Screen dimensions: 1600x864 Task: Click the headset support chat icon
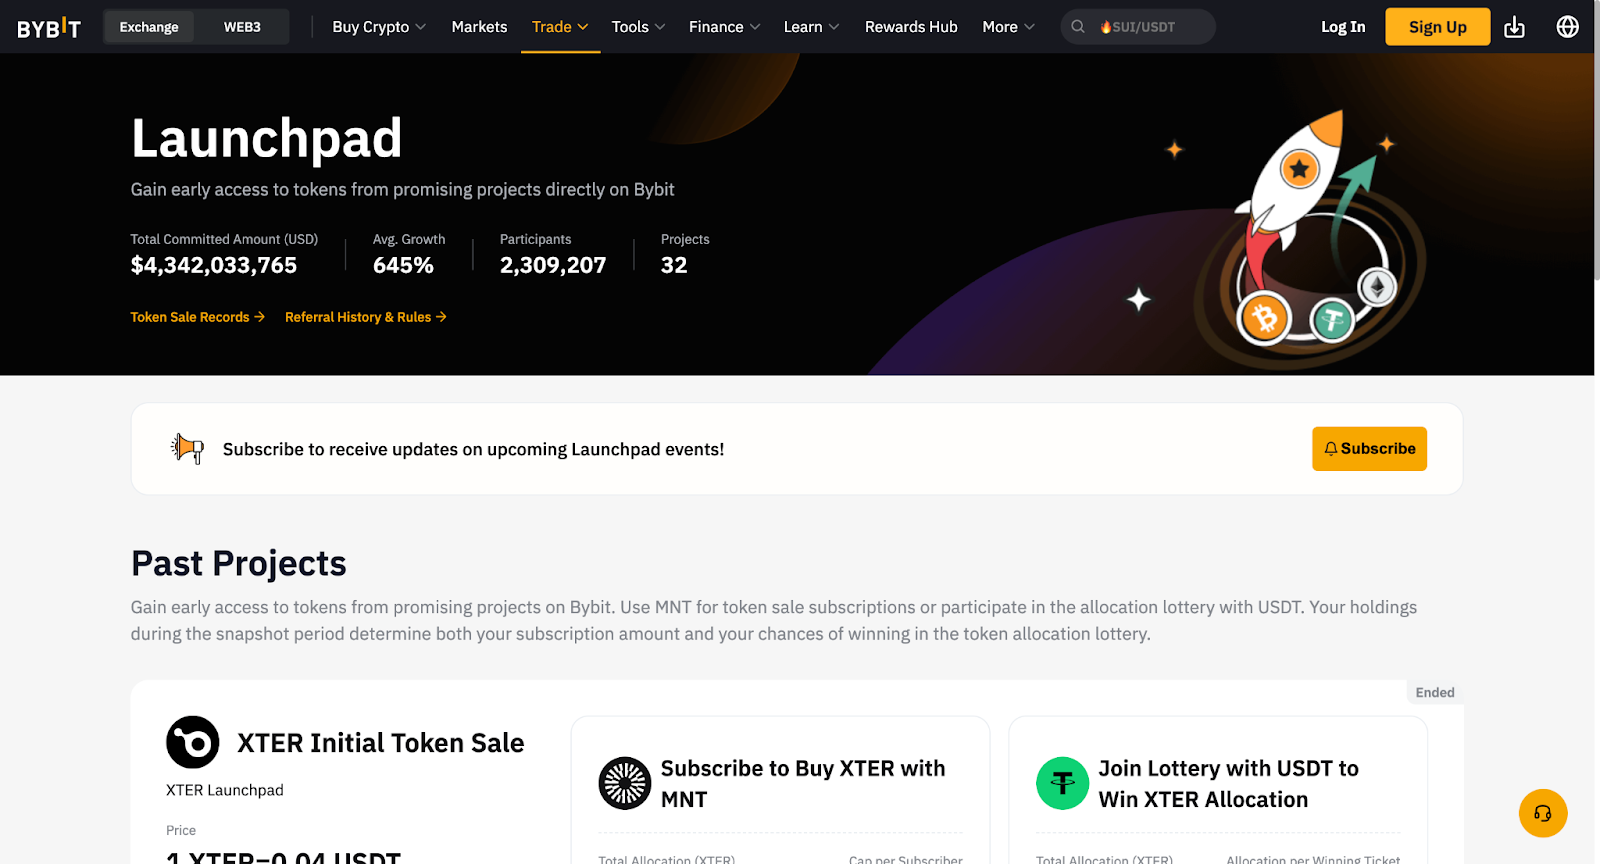pyautogui.click(x=1542, y=814)
